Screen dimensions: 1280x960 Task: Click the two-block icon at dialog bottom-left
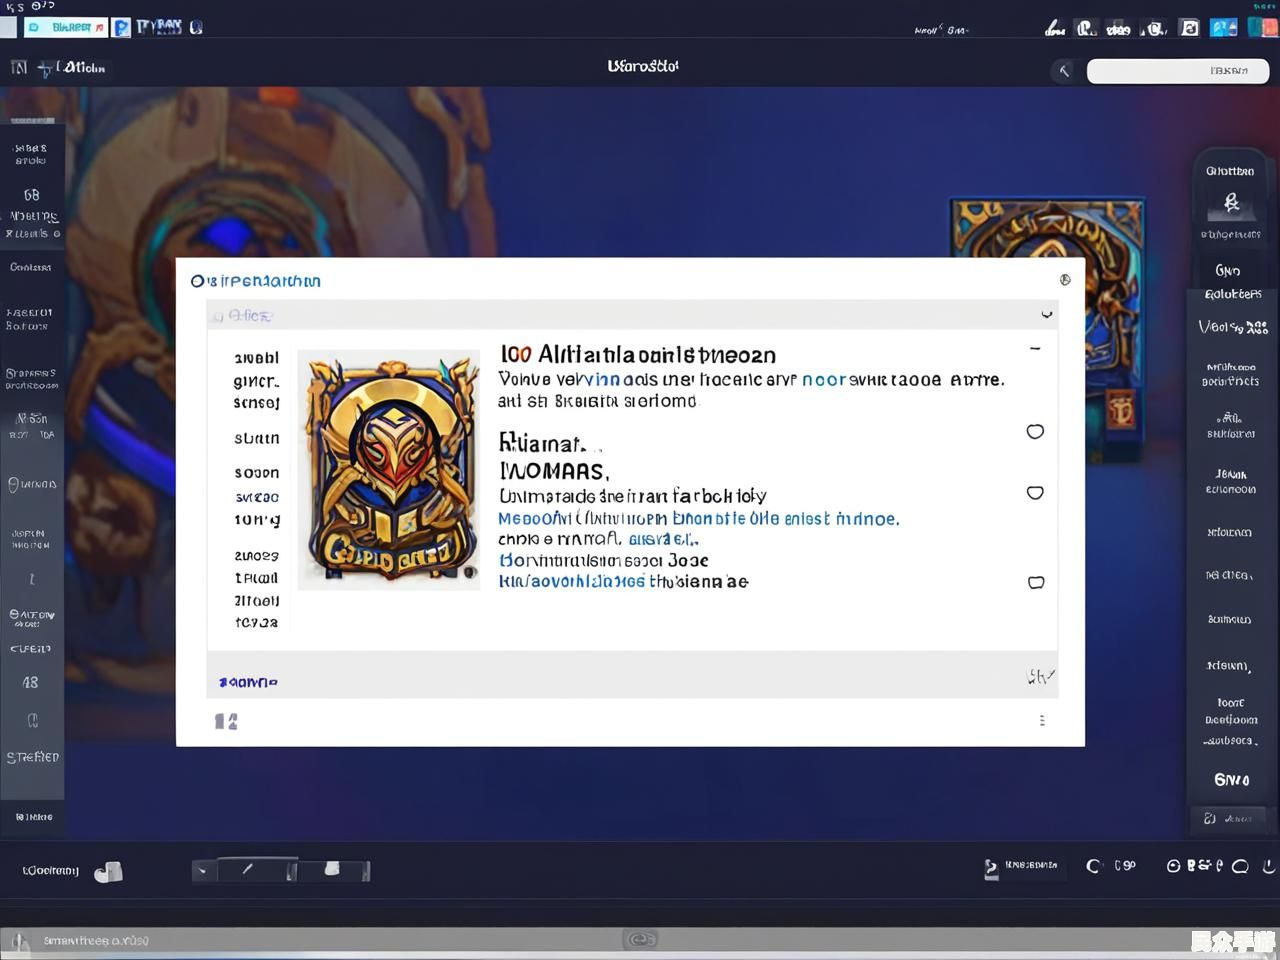pyautogui.click(x=226, y=721)
